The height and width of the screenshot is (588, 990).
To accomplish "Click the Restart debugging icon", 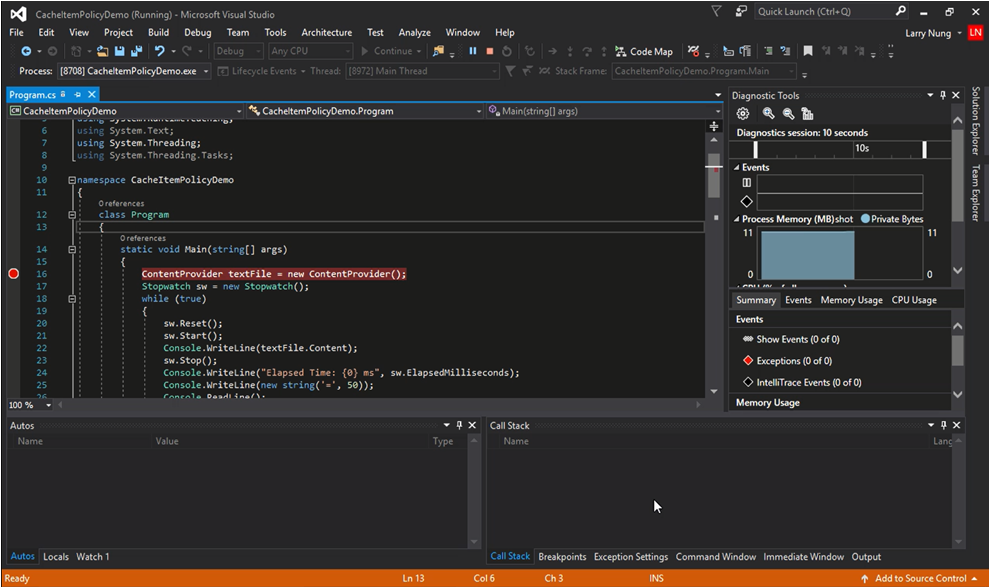I will coord(506,51).
